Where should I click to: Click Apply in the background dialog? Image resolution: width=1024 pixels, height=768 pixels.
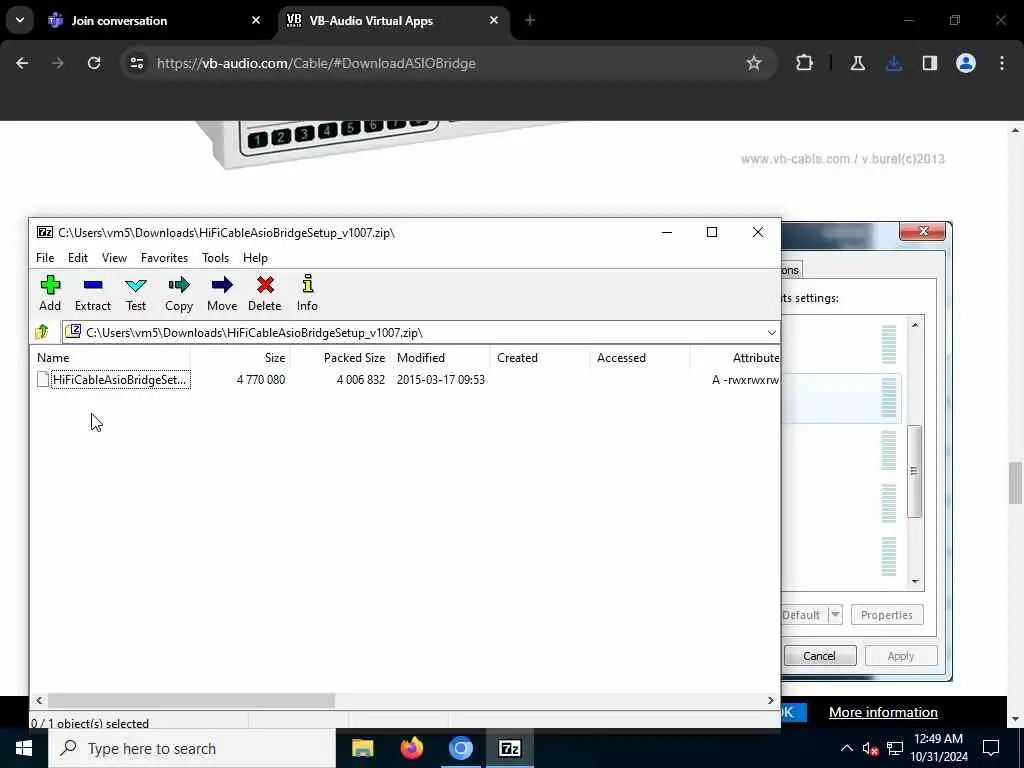(x=901, y=656)
